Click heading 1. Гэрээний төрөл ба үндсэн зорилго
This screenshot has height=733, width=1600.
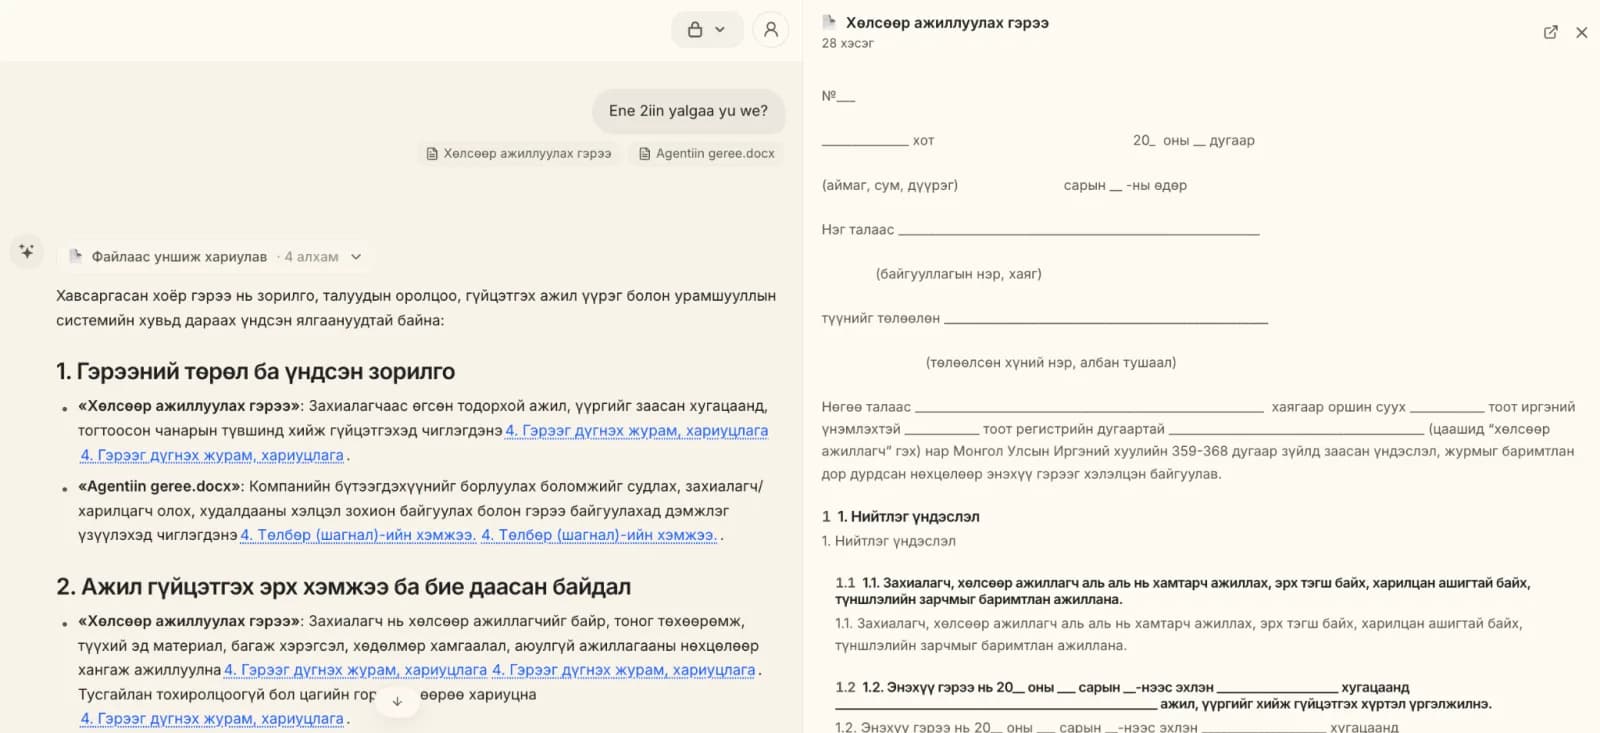point(255,372)
